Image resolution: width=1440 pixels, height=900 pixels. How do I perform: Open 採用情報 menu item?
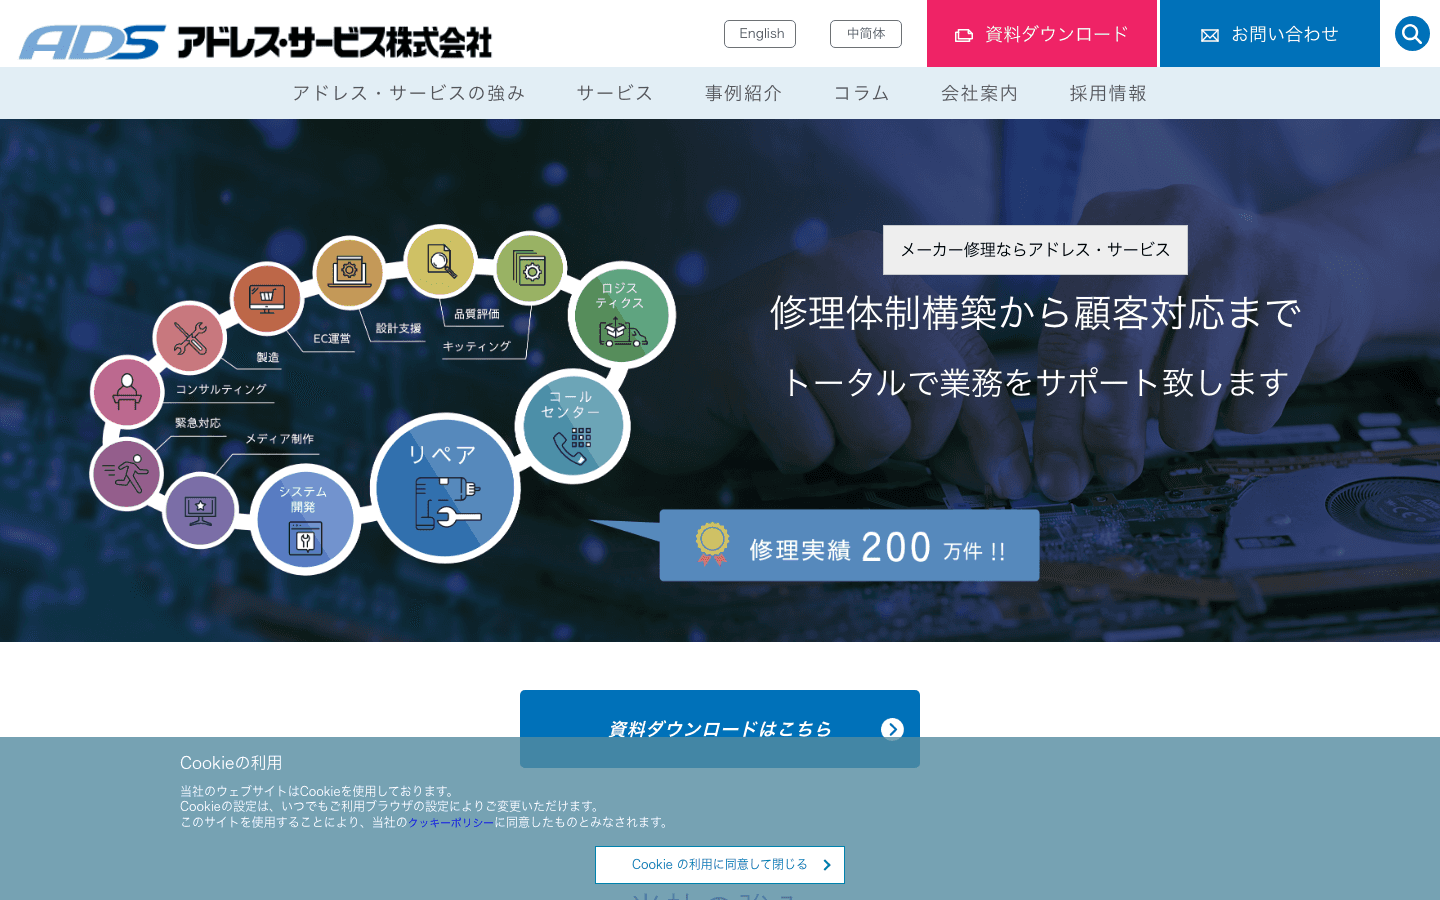(1108, 93)
